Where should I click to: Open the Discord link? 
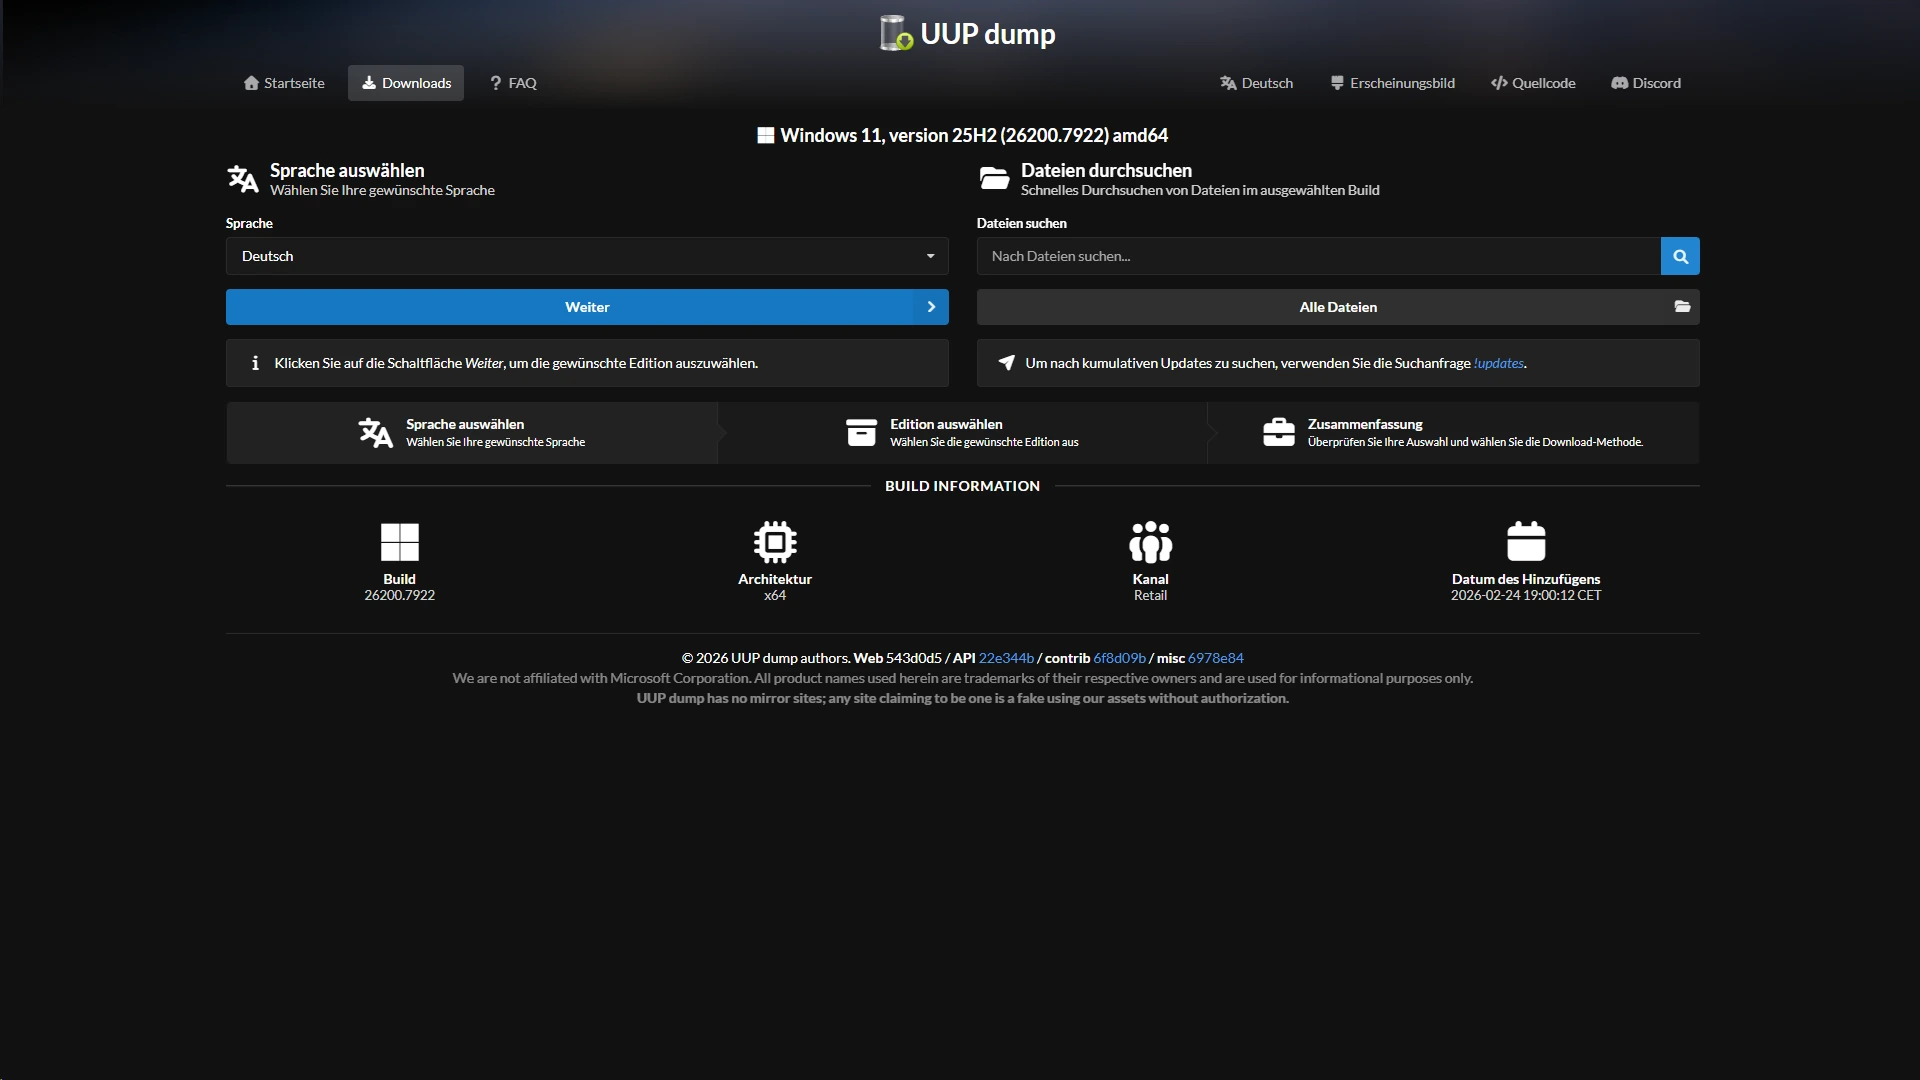(1646, 83)
